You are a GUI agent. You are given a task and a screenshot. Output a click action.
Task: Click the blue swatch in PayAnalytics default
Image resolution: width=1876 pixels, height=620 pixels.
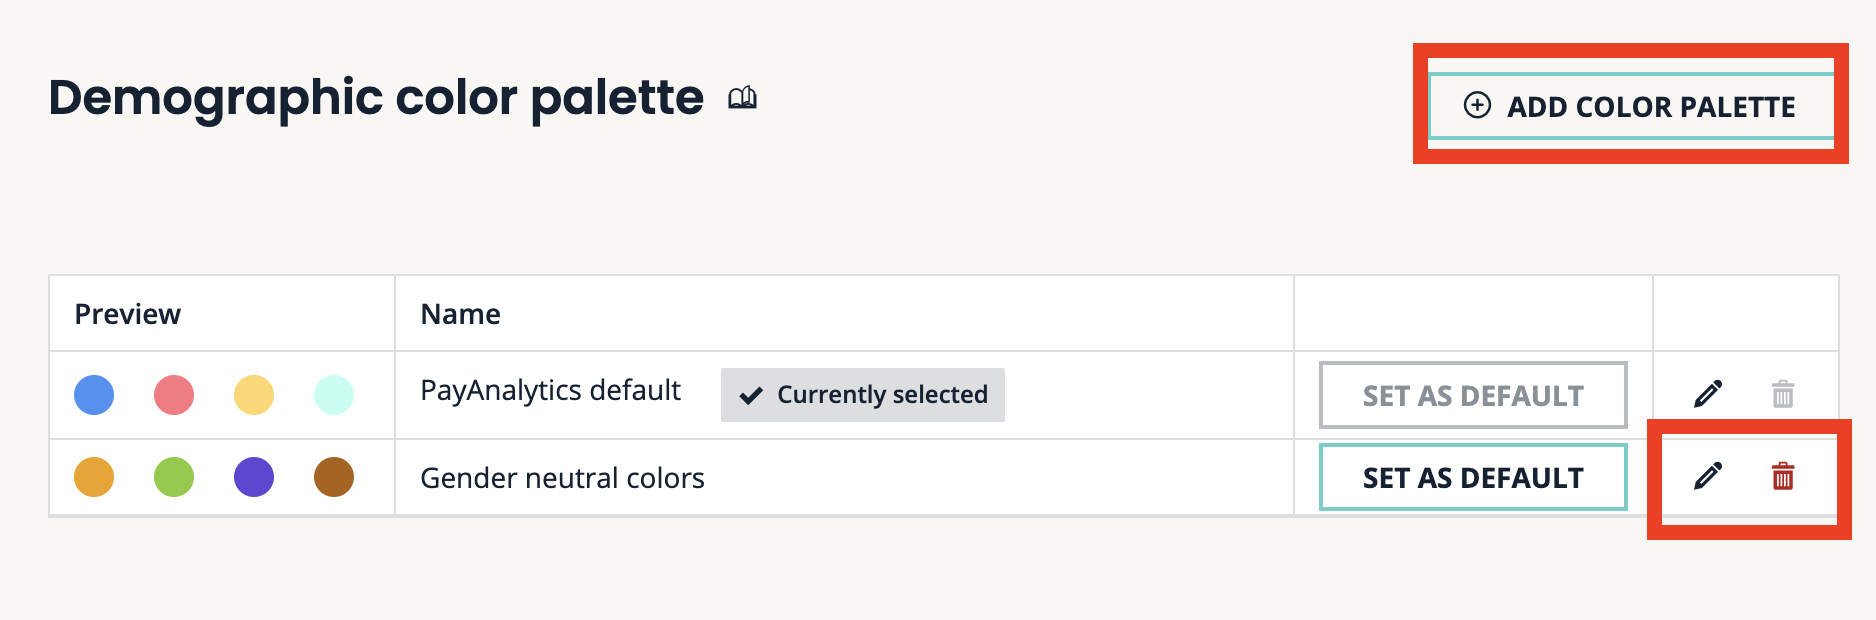94,395
